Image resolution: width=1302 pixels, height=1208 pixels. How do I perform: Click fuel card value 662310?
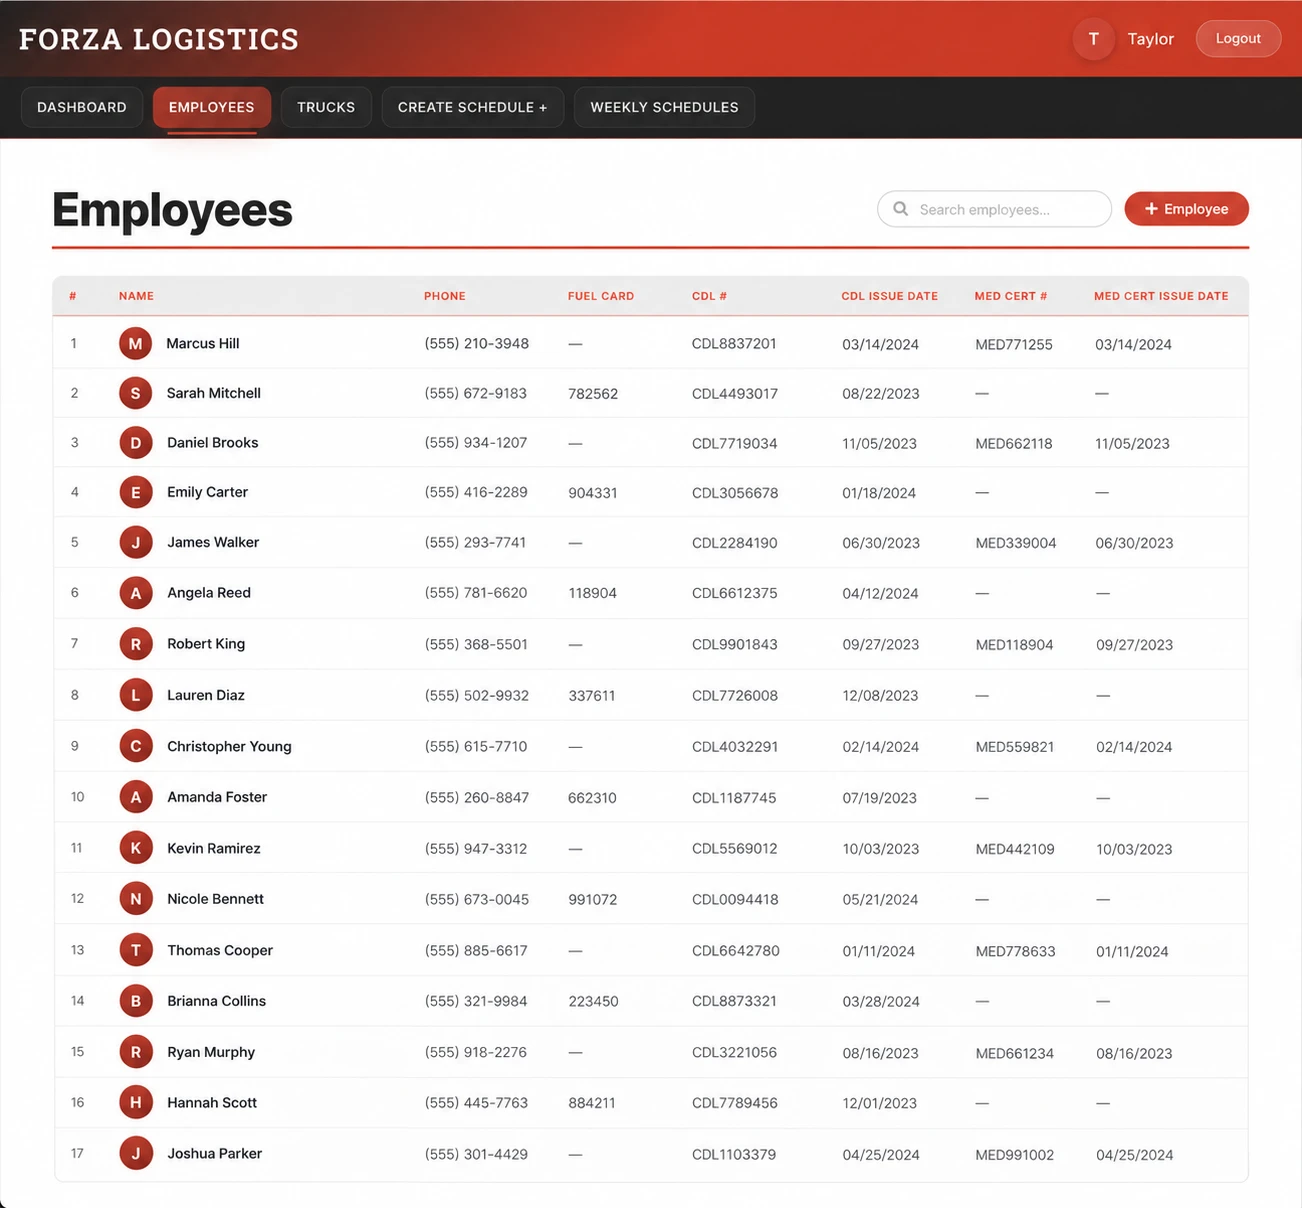pos(592,798)
